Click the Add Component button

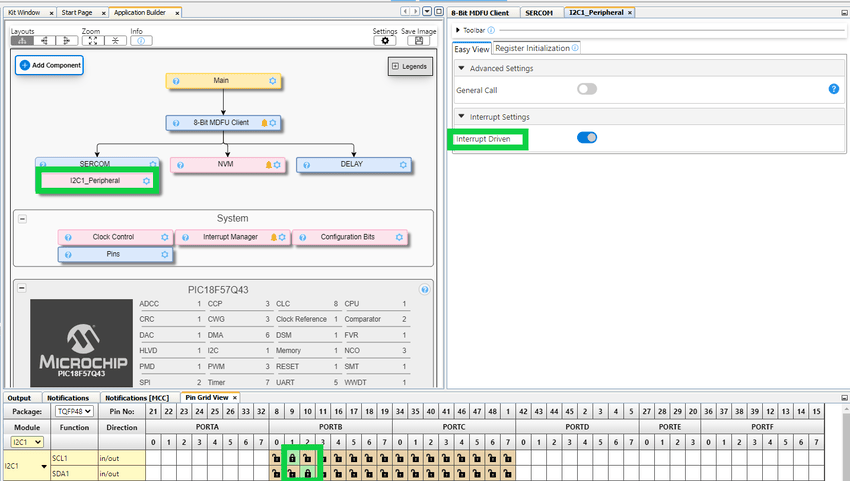(x=49, y=65)
